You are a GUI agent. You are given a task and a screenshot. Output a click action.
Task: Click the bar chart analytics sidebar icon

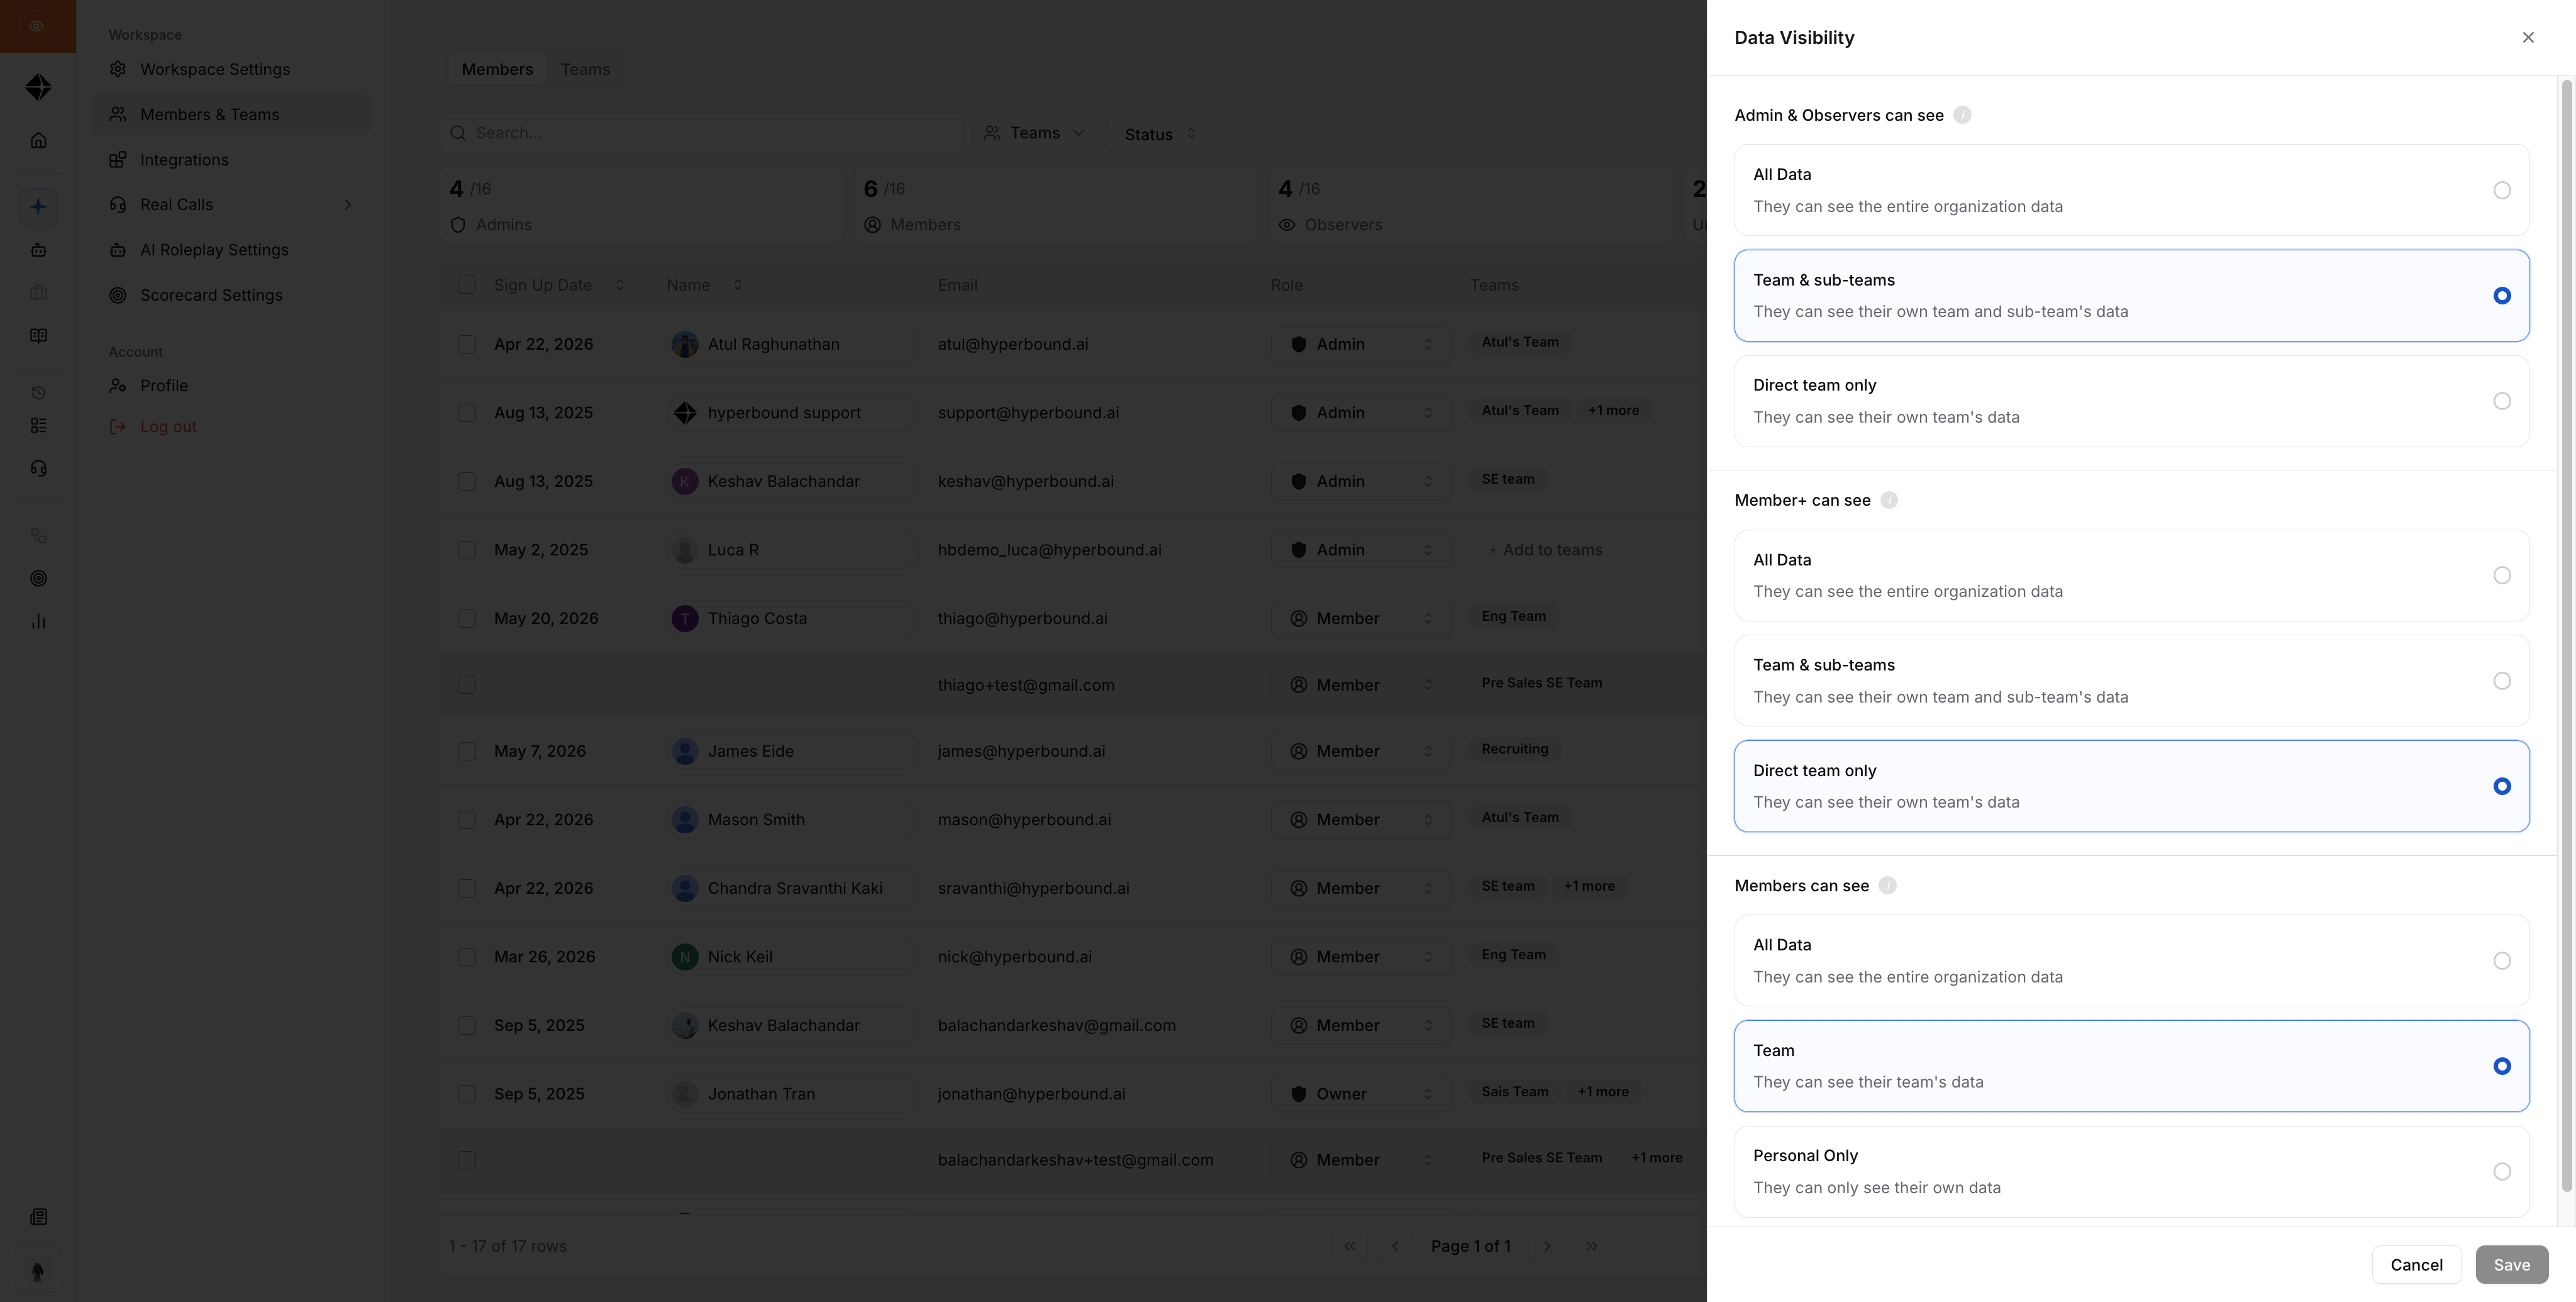coord(38,621)
